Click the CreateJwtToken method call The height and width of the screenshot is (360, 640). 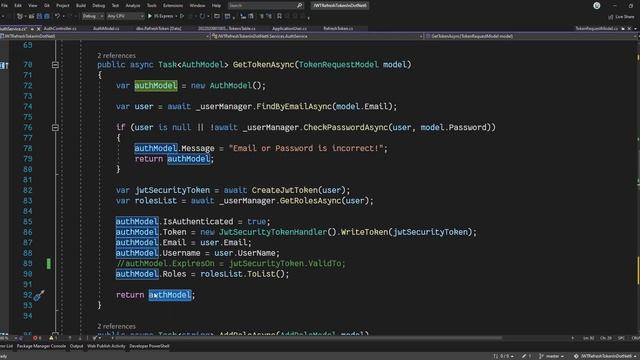click(x=284, y=190)
